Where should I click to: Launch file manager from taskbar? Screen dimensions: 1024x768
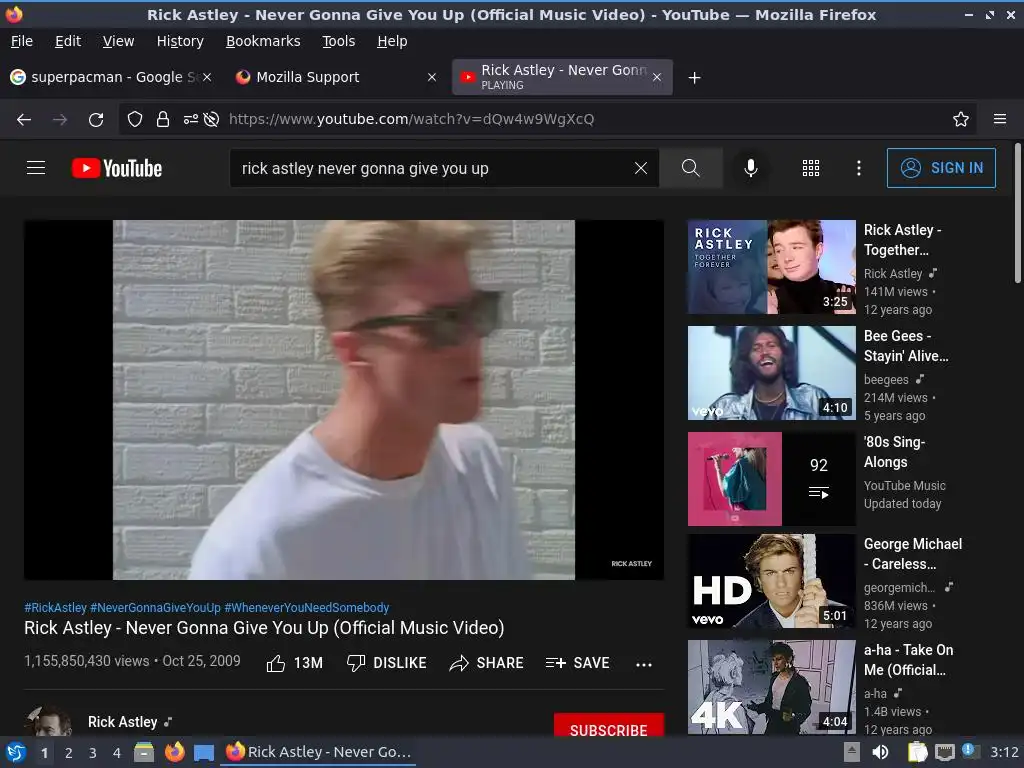click(x=144, y=752)
